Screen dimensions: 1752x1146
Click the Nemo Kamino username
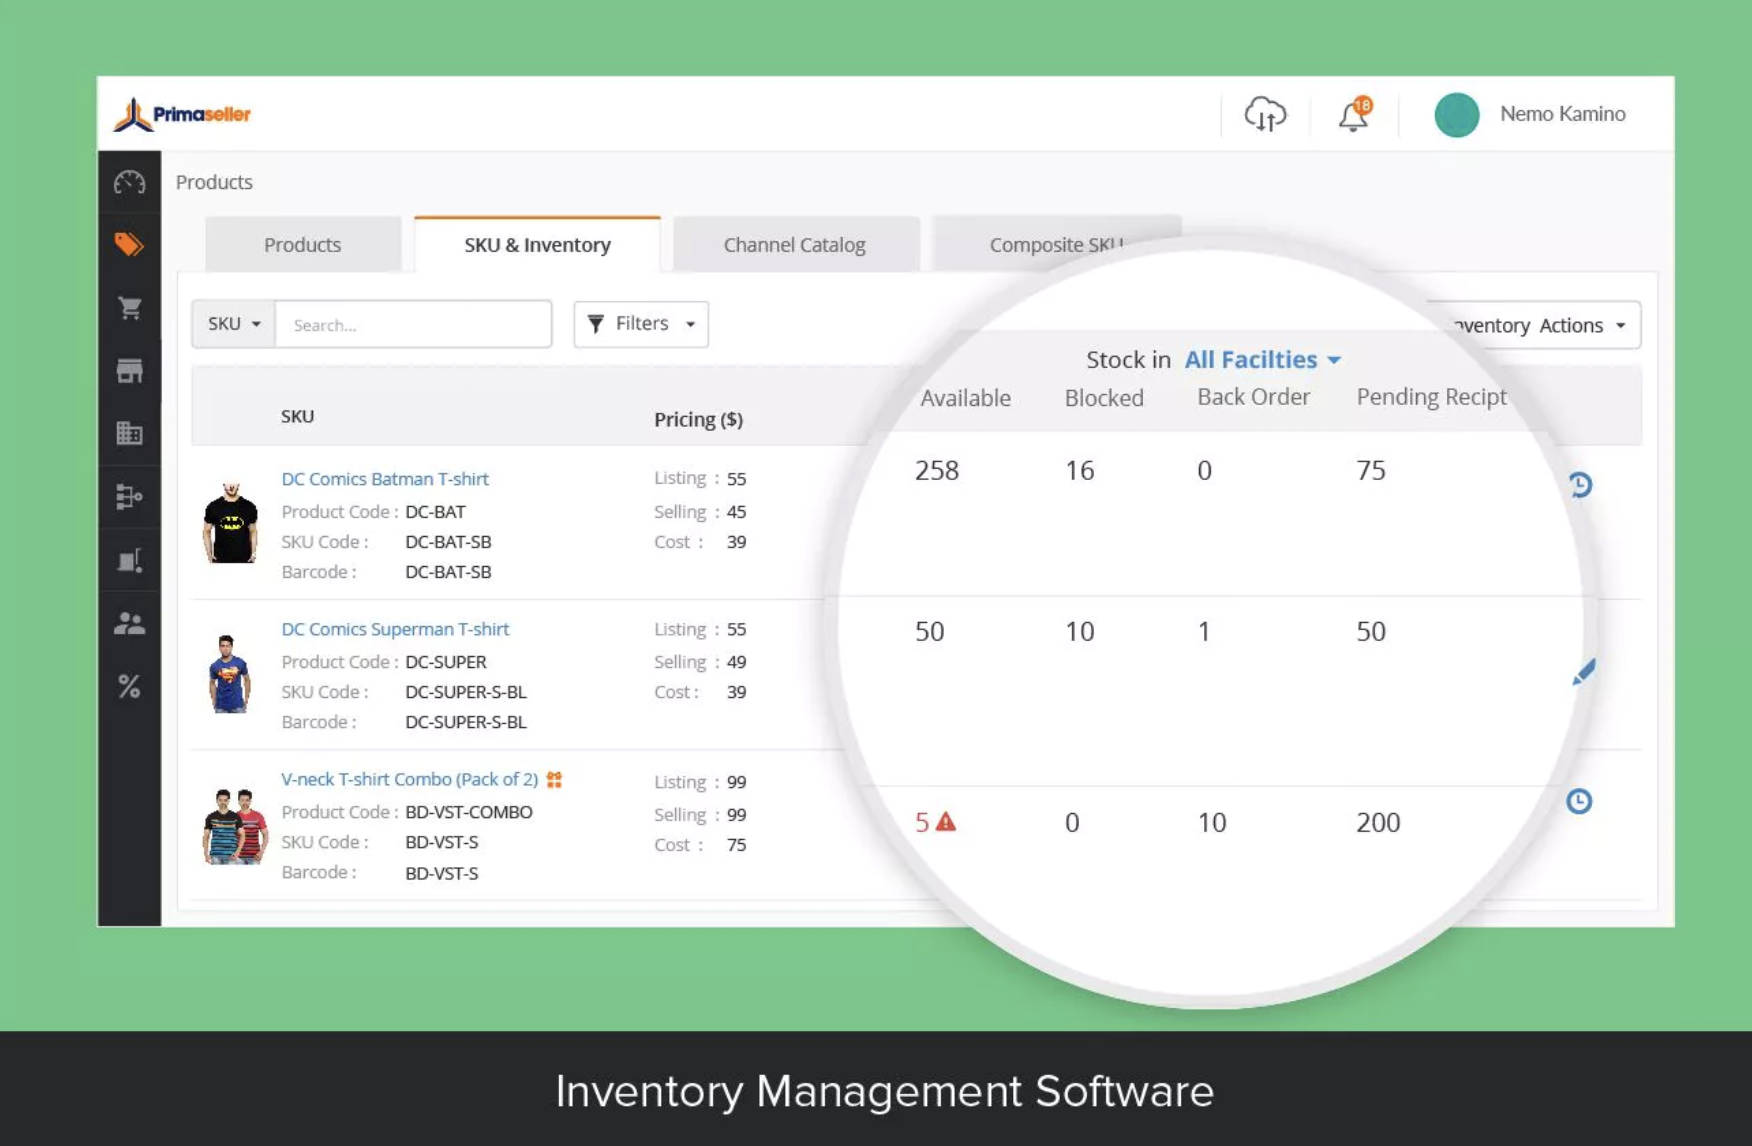point(1562,114)
